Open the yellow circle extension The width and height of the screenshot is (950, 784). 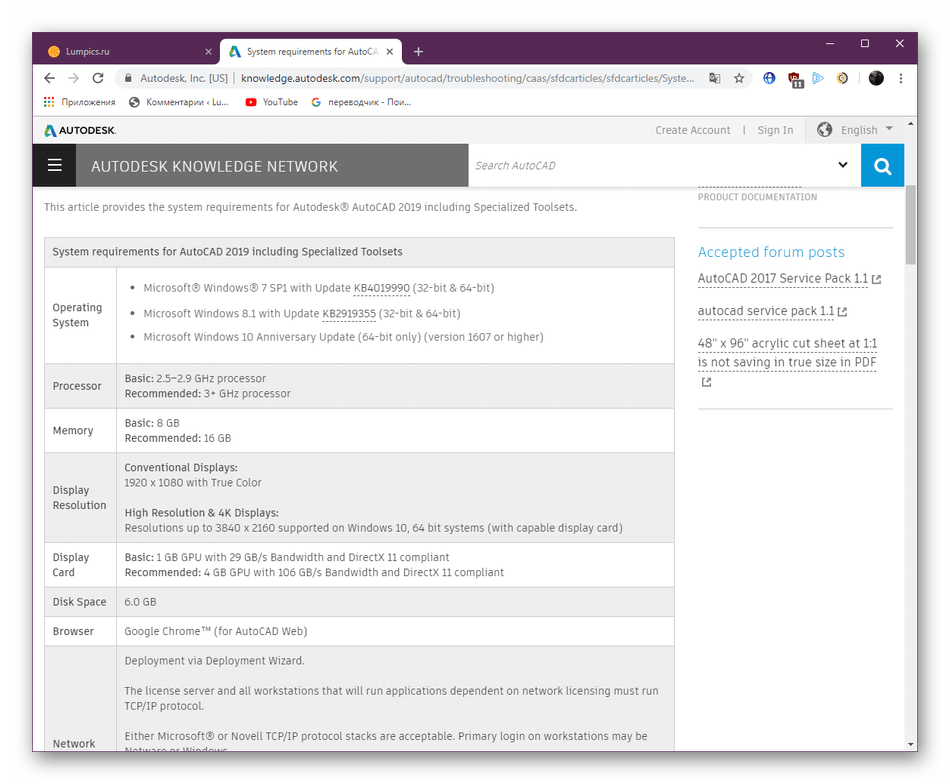842,78
